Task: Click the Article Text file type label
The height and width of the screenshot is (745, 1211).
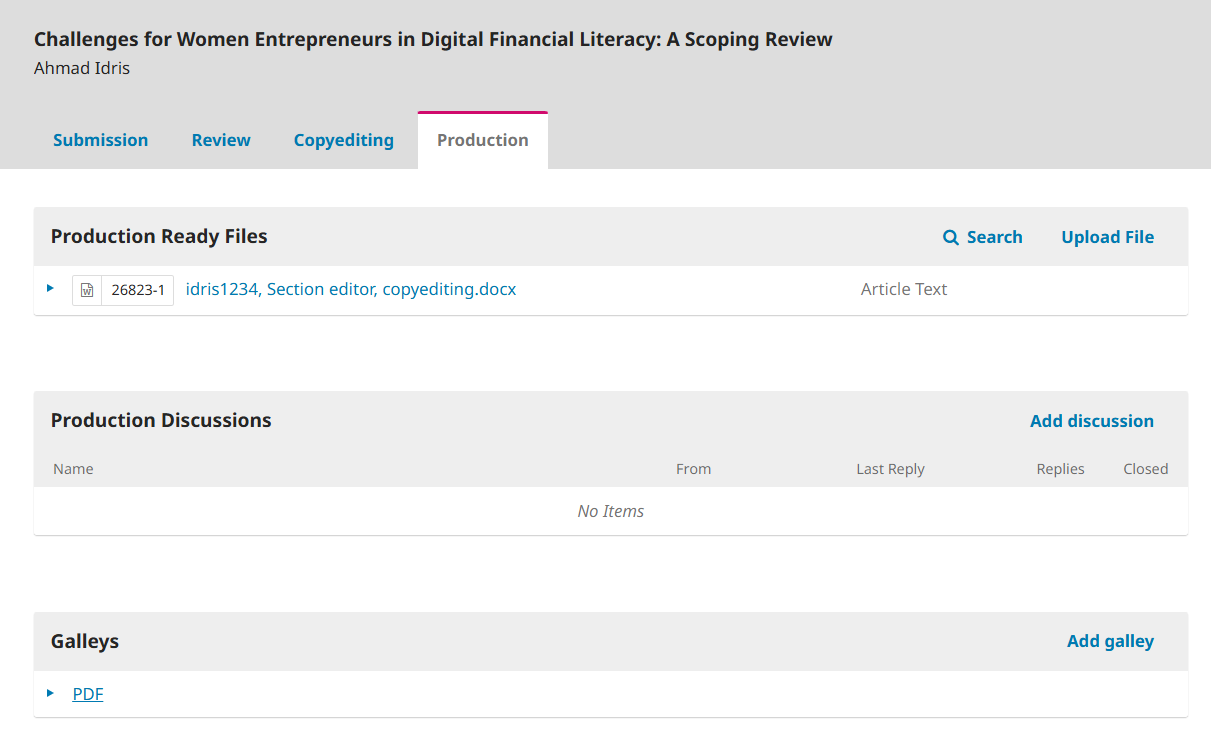Action: coord(903,289)
